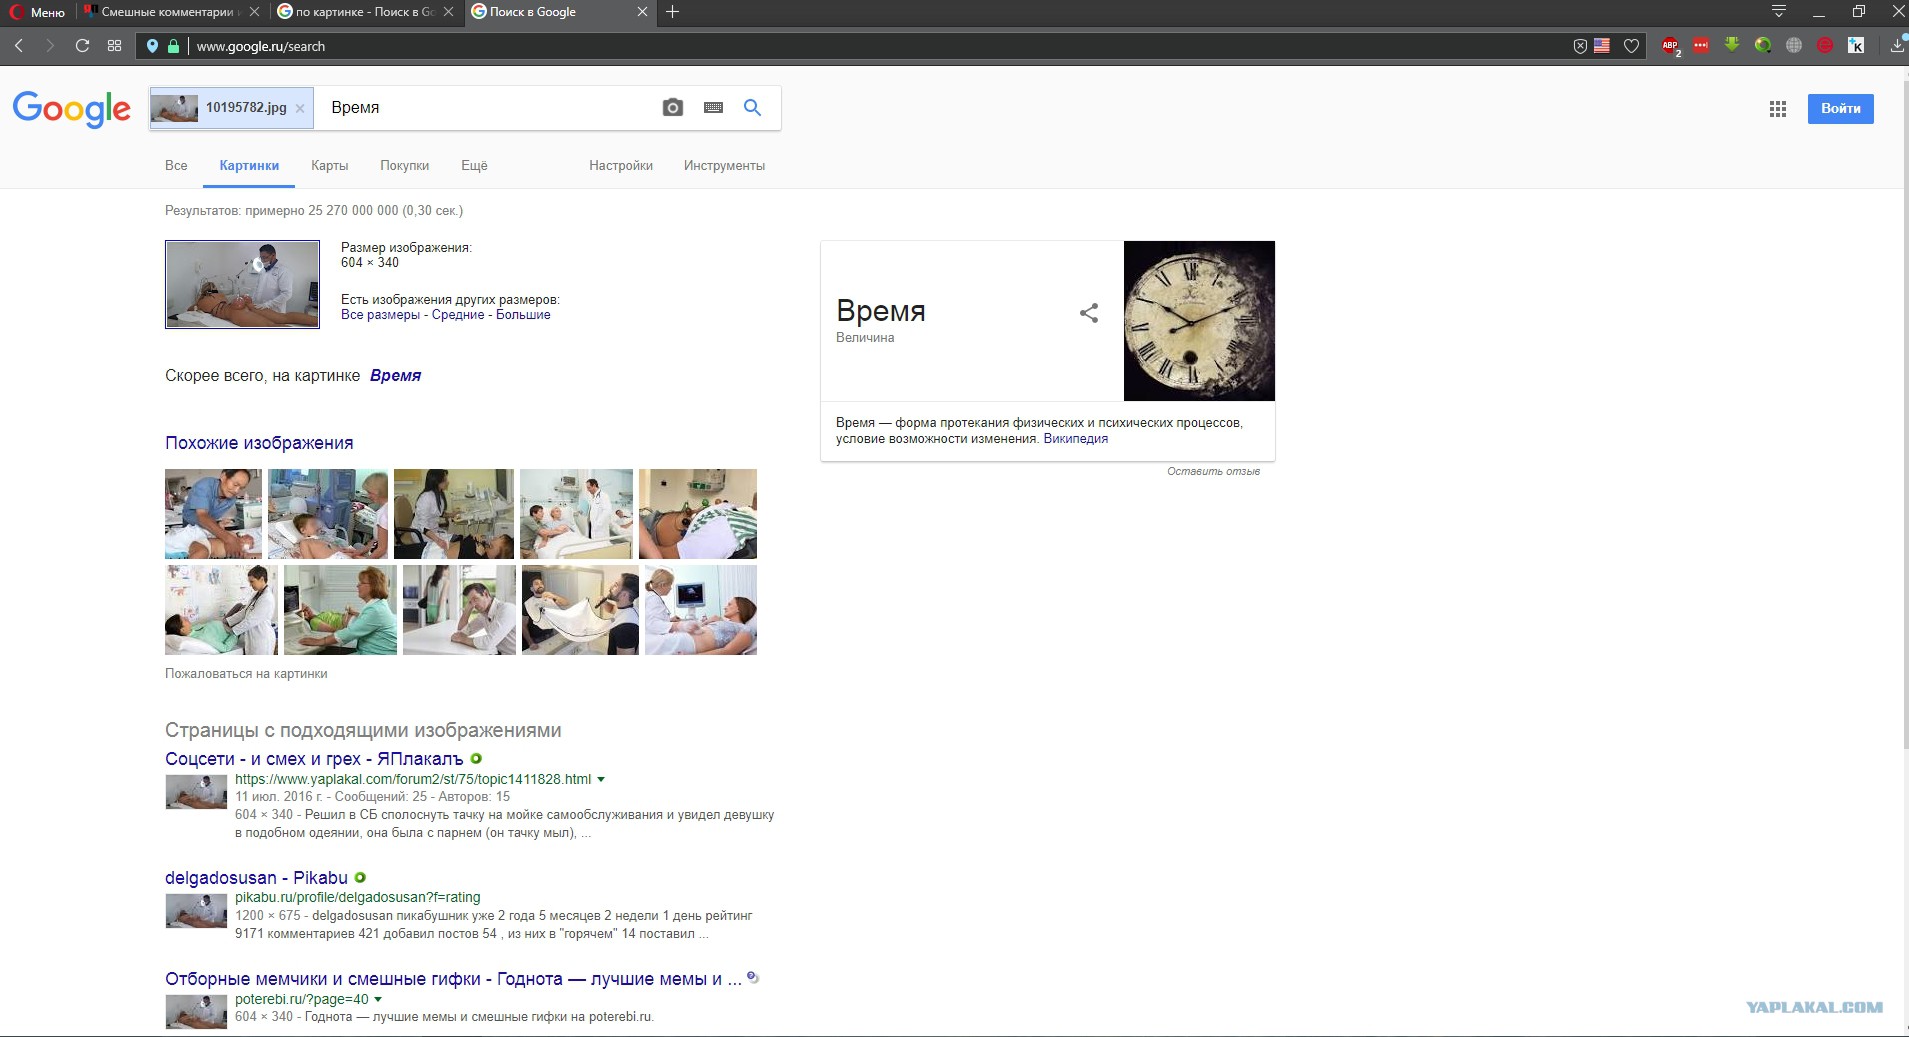Click the green padlock security icon
Image resolution: width=1909 pixels, height=1037 pixels.
[x=173, y=46]
